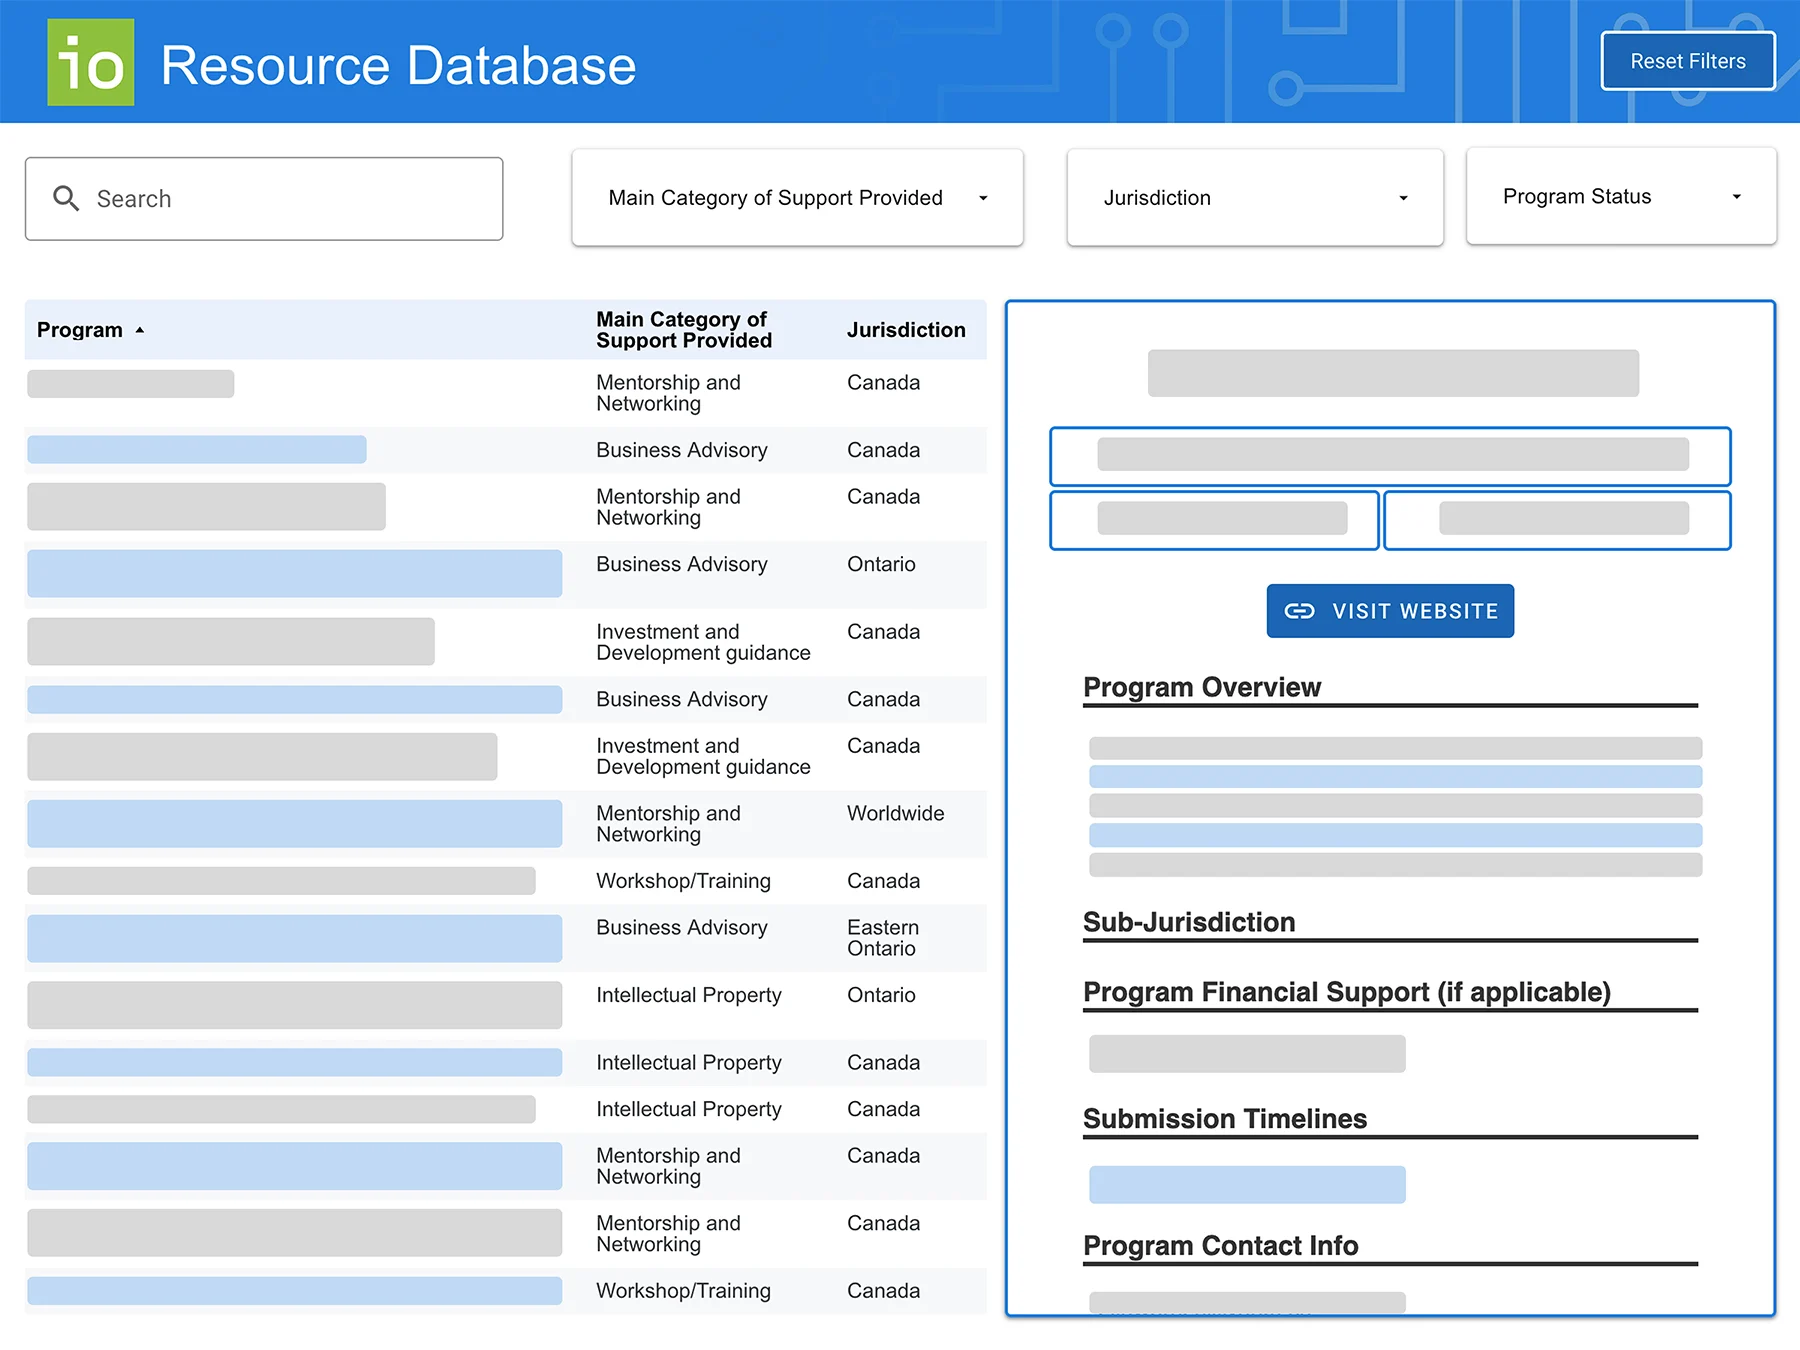
Task: Click the Jurisdiction column header
Action: click(x=906, y=329)
